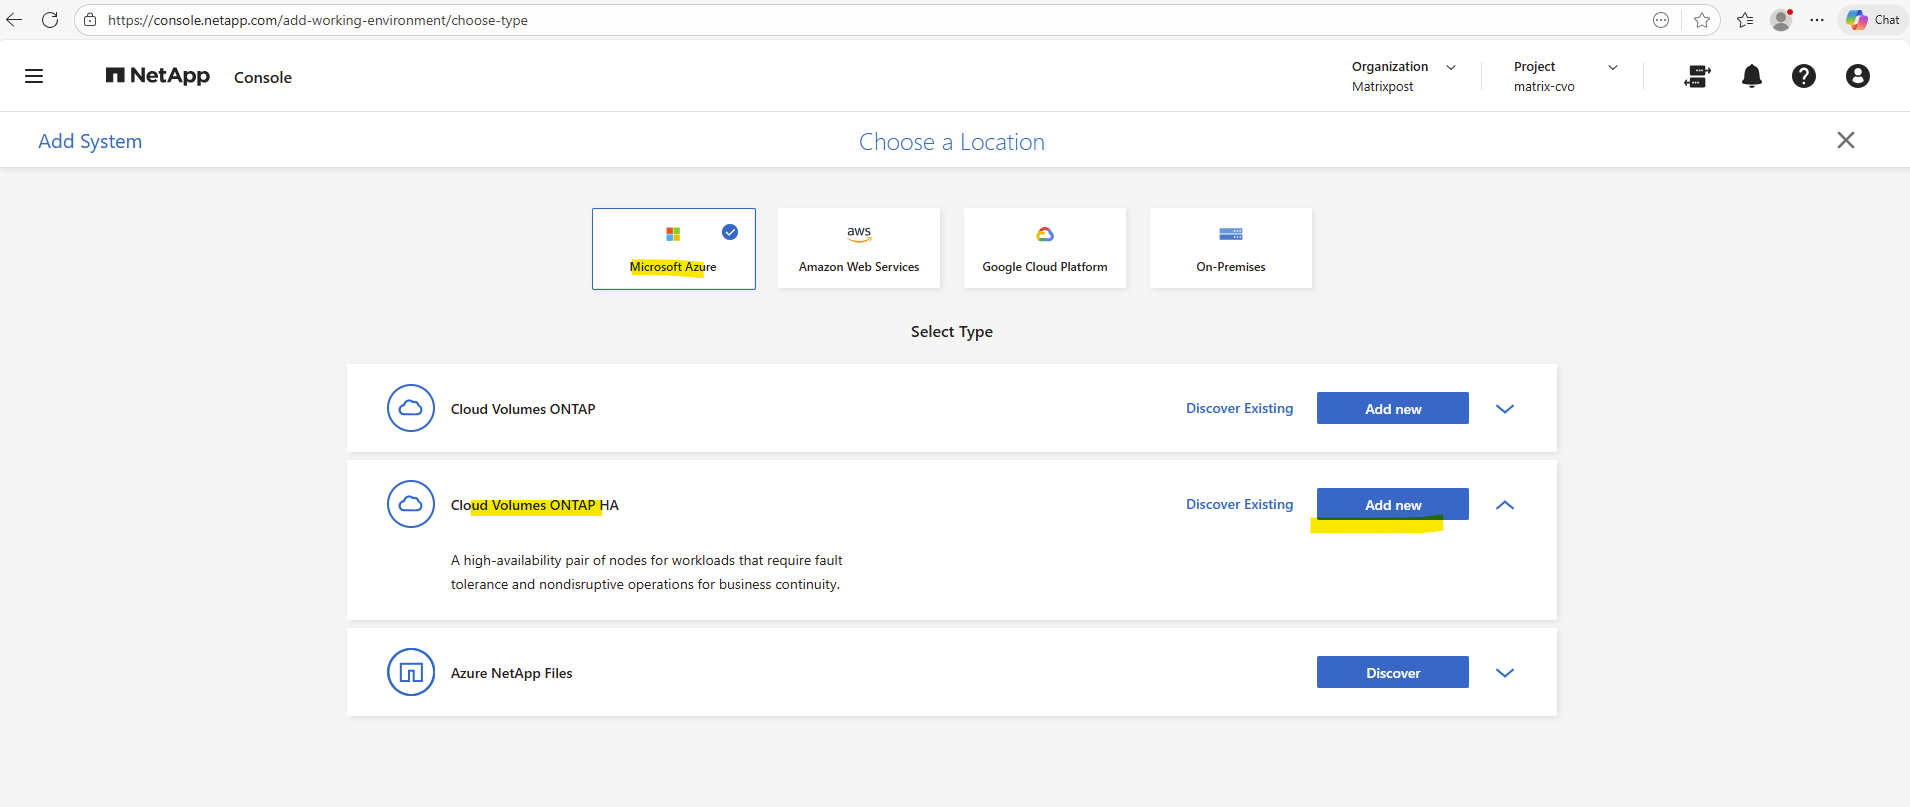The image size is (1910, 807).
Task: Click the browser favorites star icon
Action: 1701,20
